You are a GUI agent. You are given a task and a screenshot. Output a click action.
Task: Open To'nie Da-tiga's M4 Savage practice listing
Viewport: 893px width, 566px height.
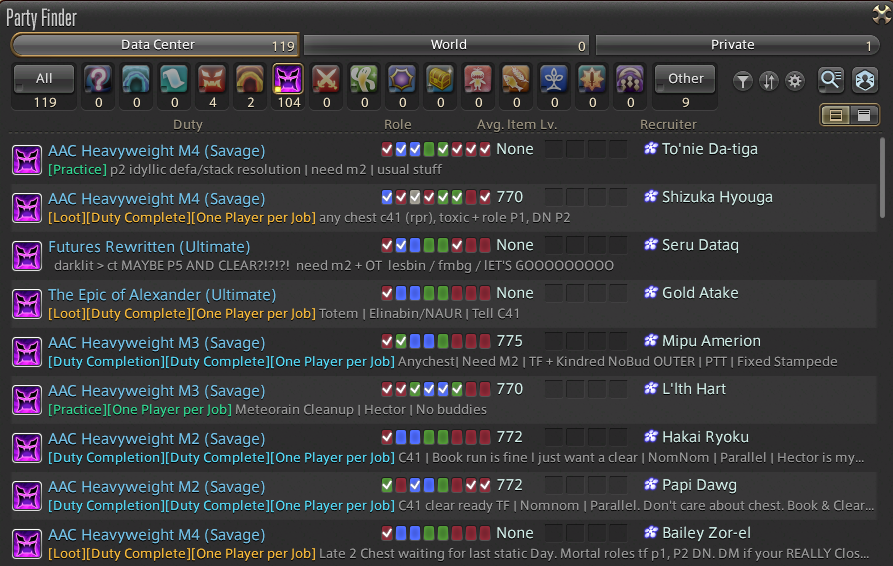443,159
